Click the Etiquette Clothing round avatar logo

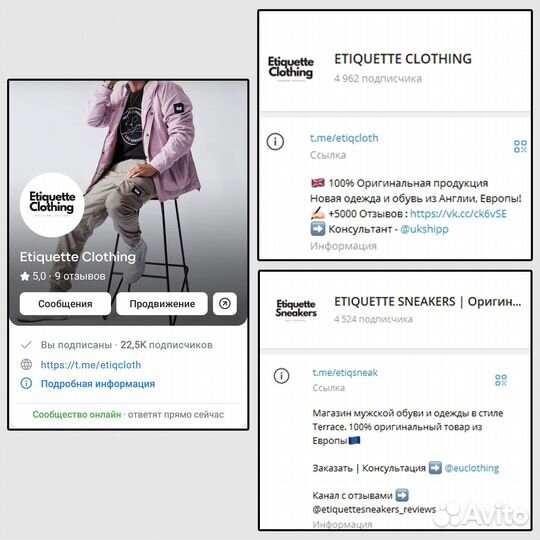(52, 205)
